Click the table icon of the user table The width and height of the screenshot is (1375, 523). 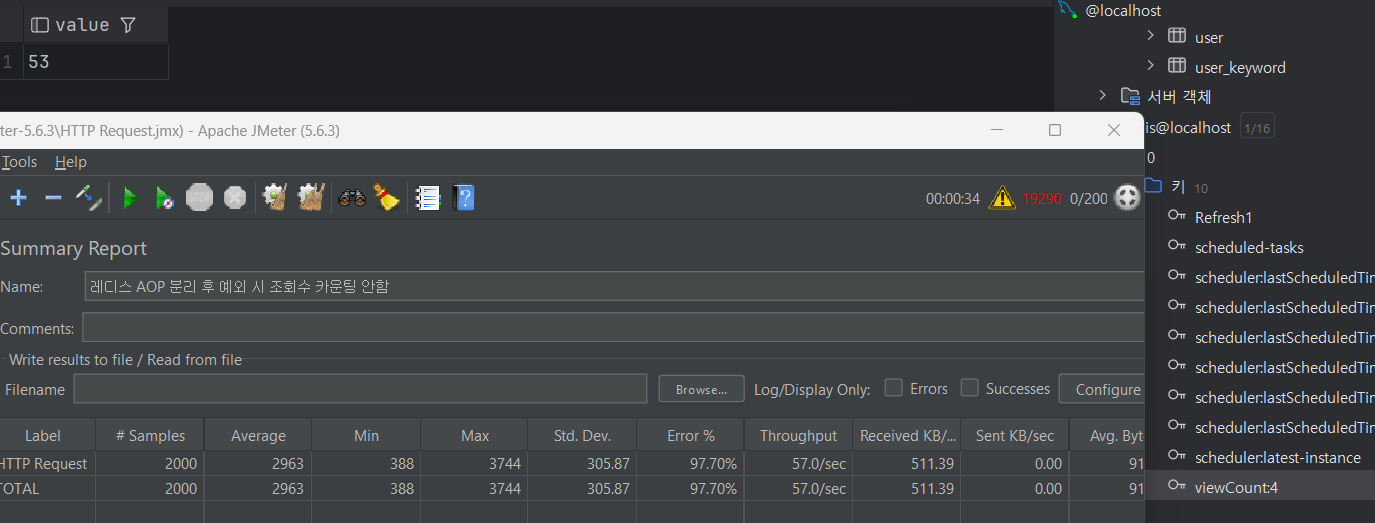pyautogui.click(x=1177, y=36)
